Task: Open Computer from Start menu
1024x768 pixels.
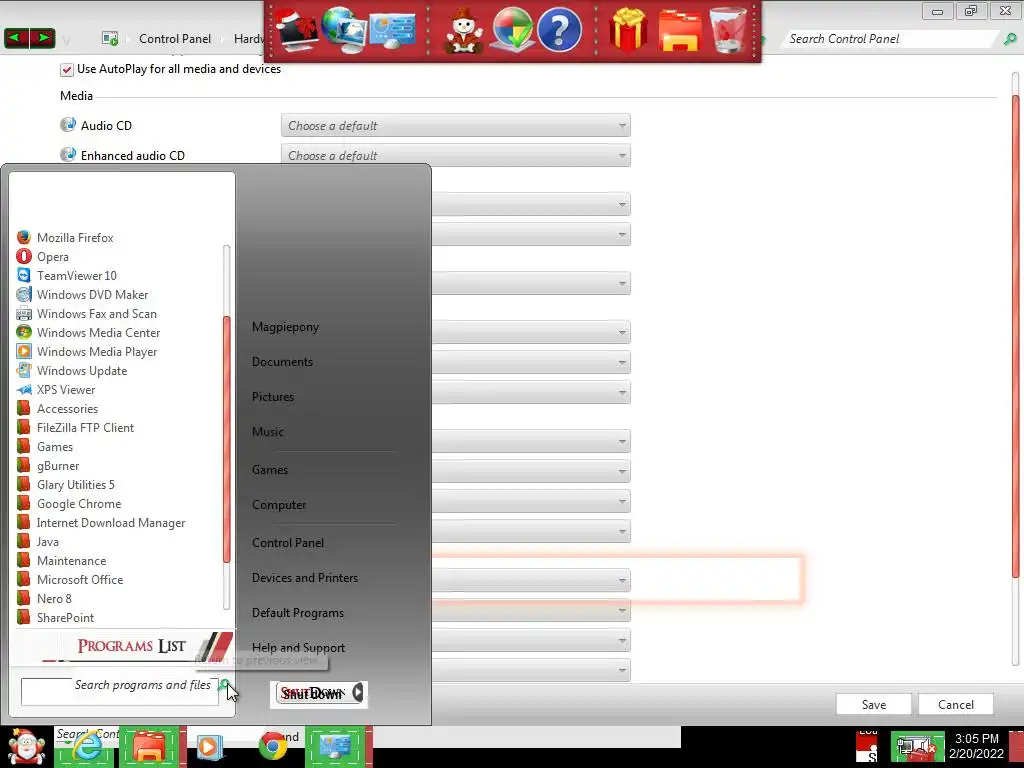Action: (x=279, y=505)
